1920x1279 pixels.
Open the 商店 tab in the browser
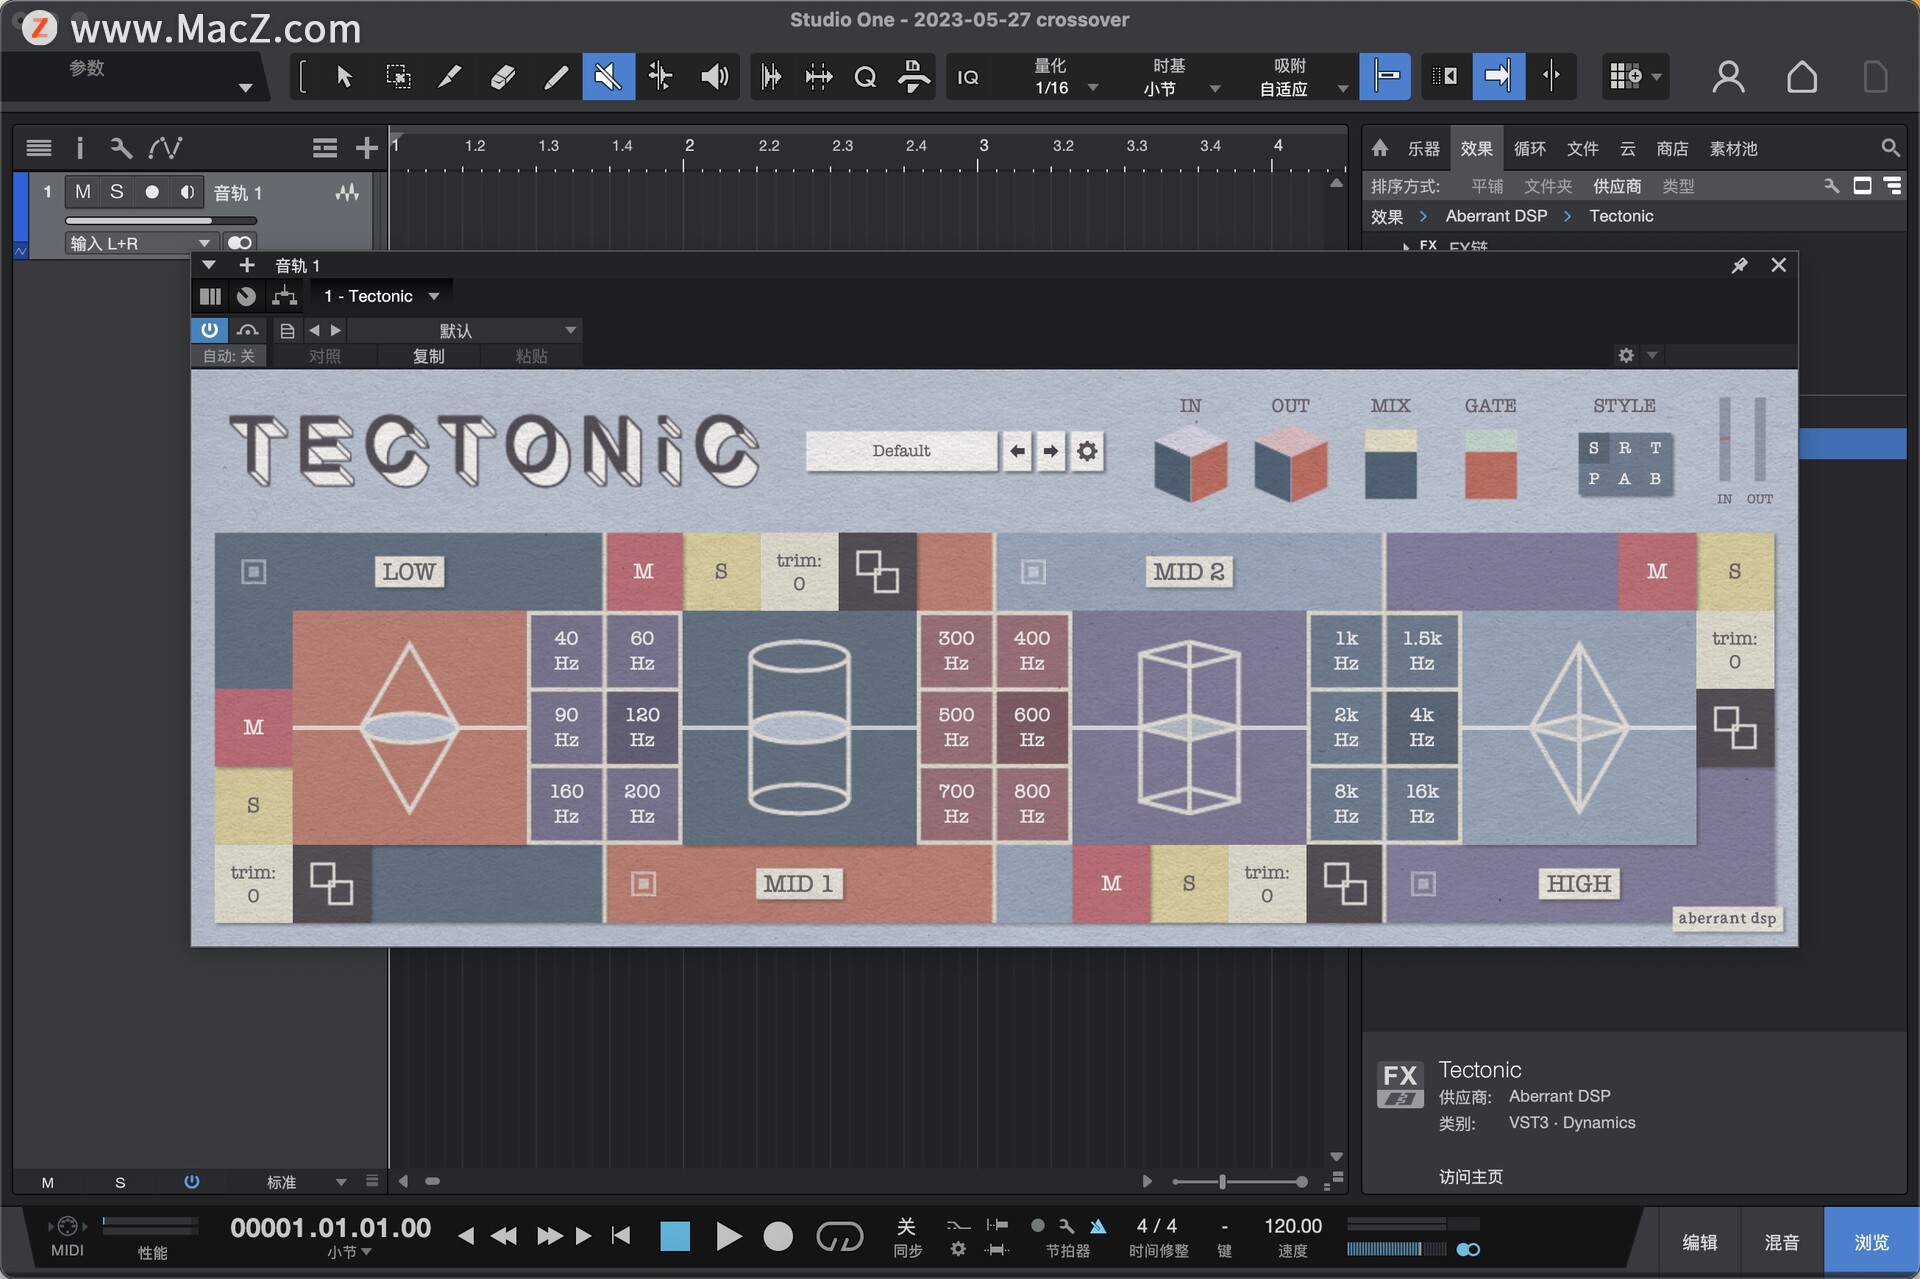(1672, 148)
